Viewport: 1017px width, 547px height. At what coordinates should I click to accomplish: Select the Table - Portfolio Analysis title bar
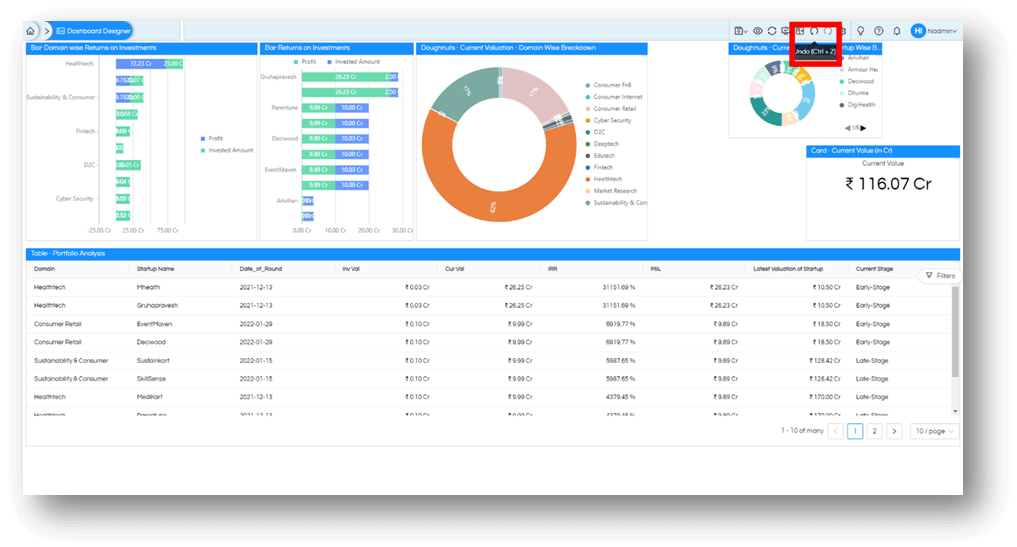493,254
